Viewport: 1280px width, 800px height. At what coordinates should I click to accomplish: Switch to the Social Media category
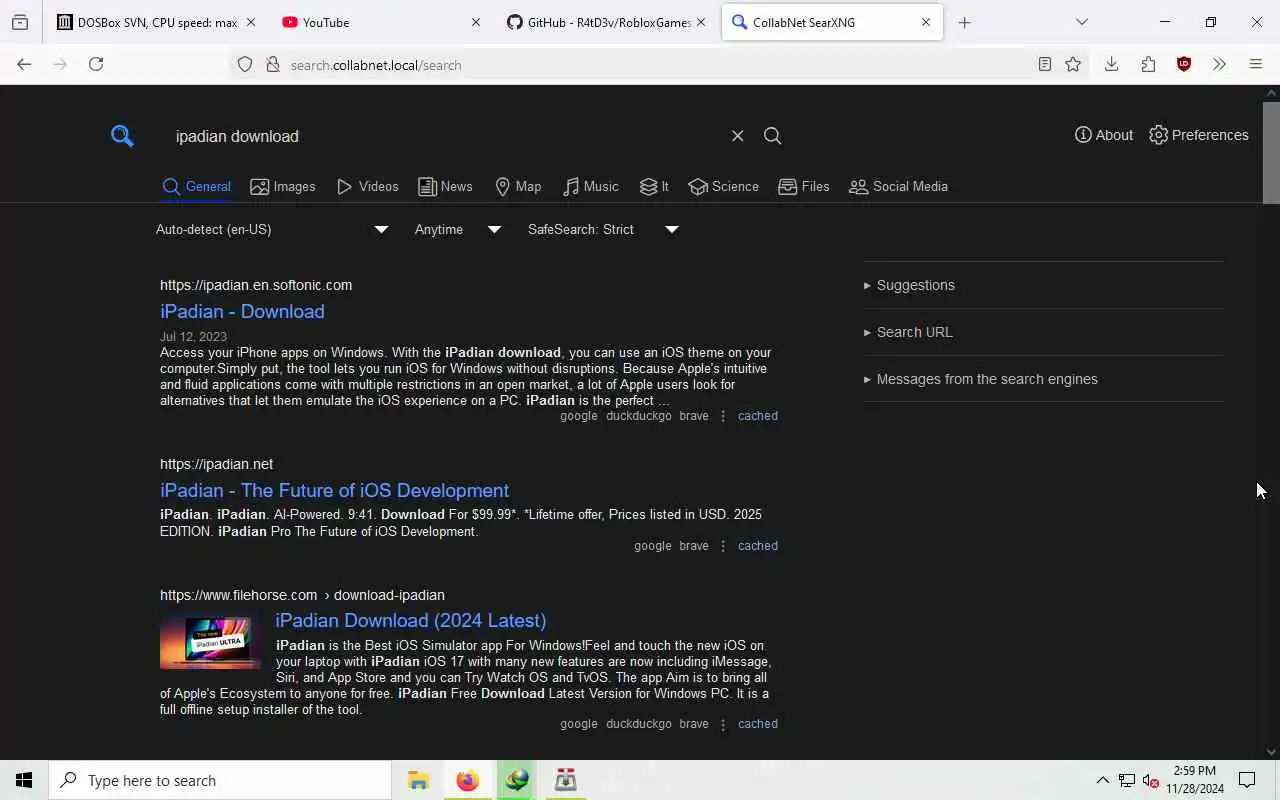point(898,186)
